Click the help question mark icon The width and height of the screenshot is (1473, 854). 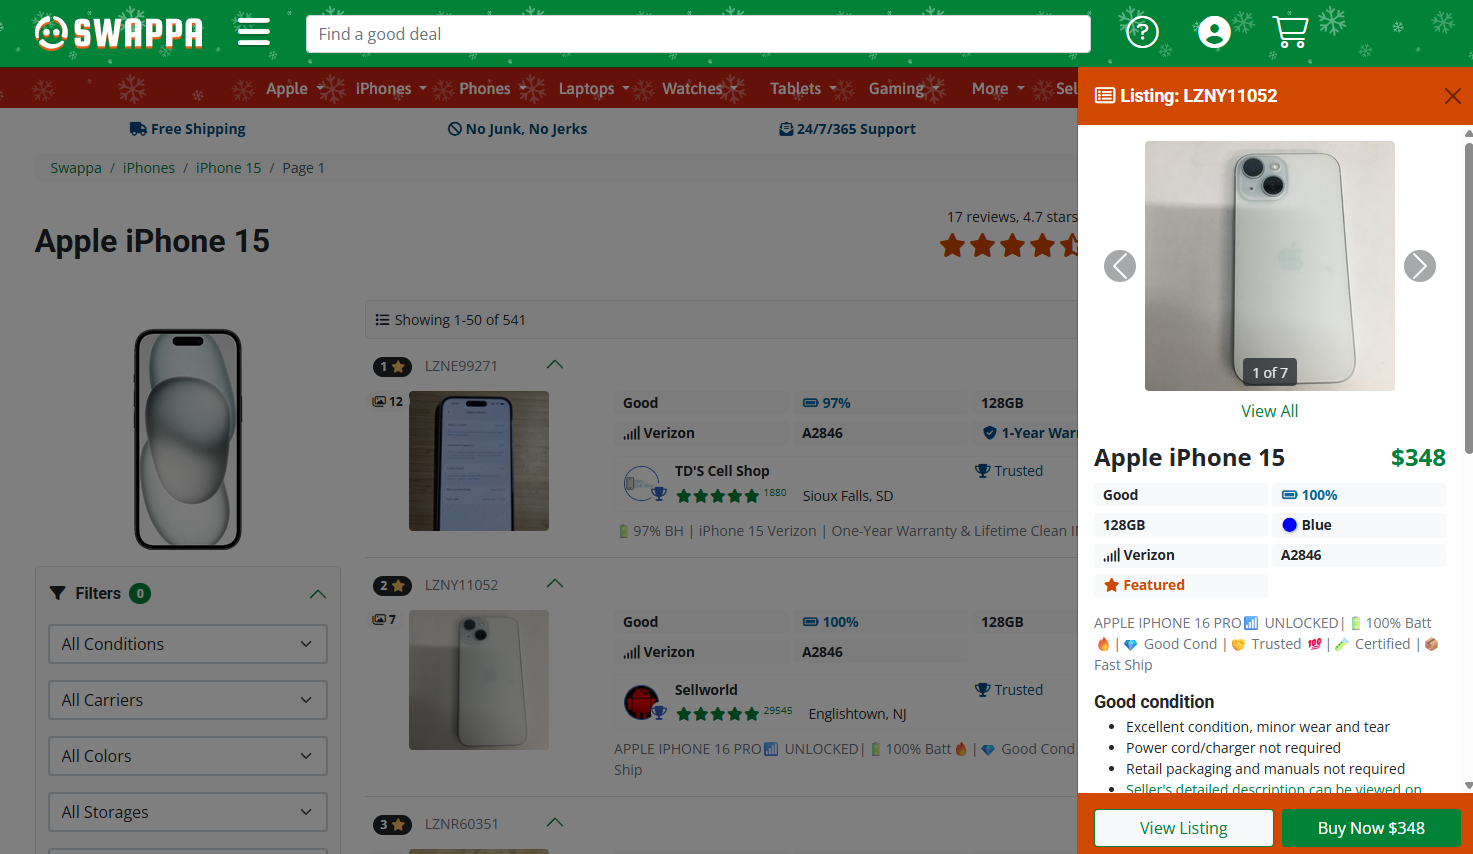click(x=1142, y=32)
